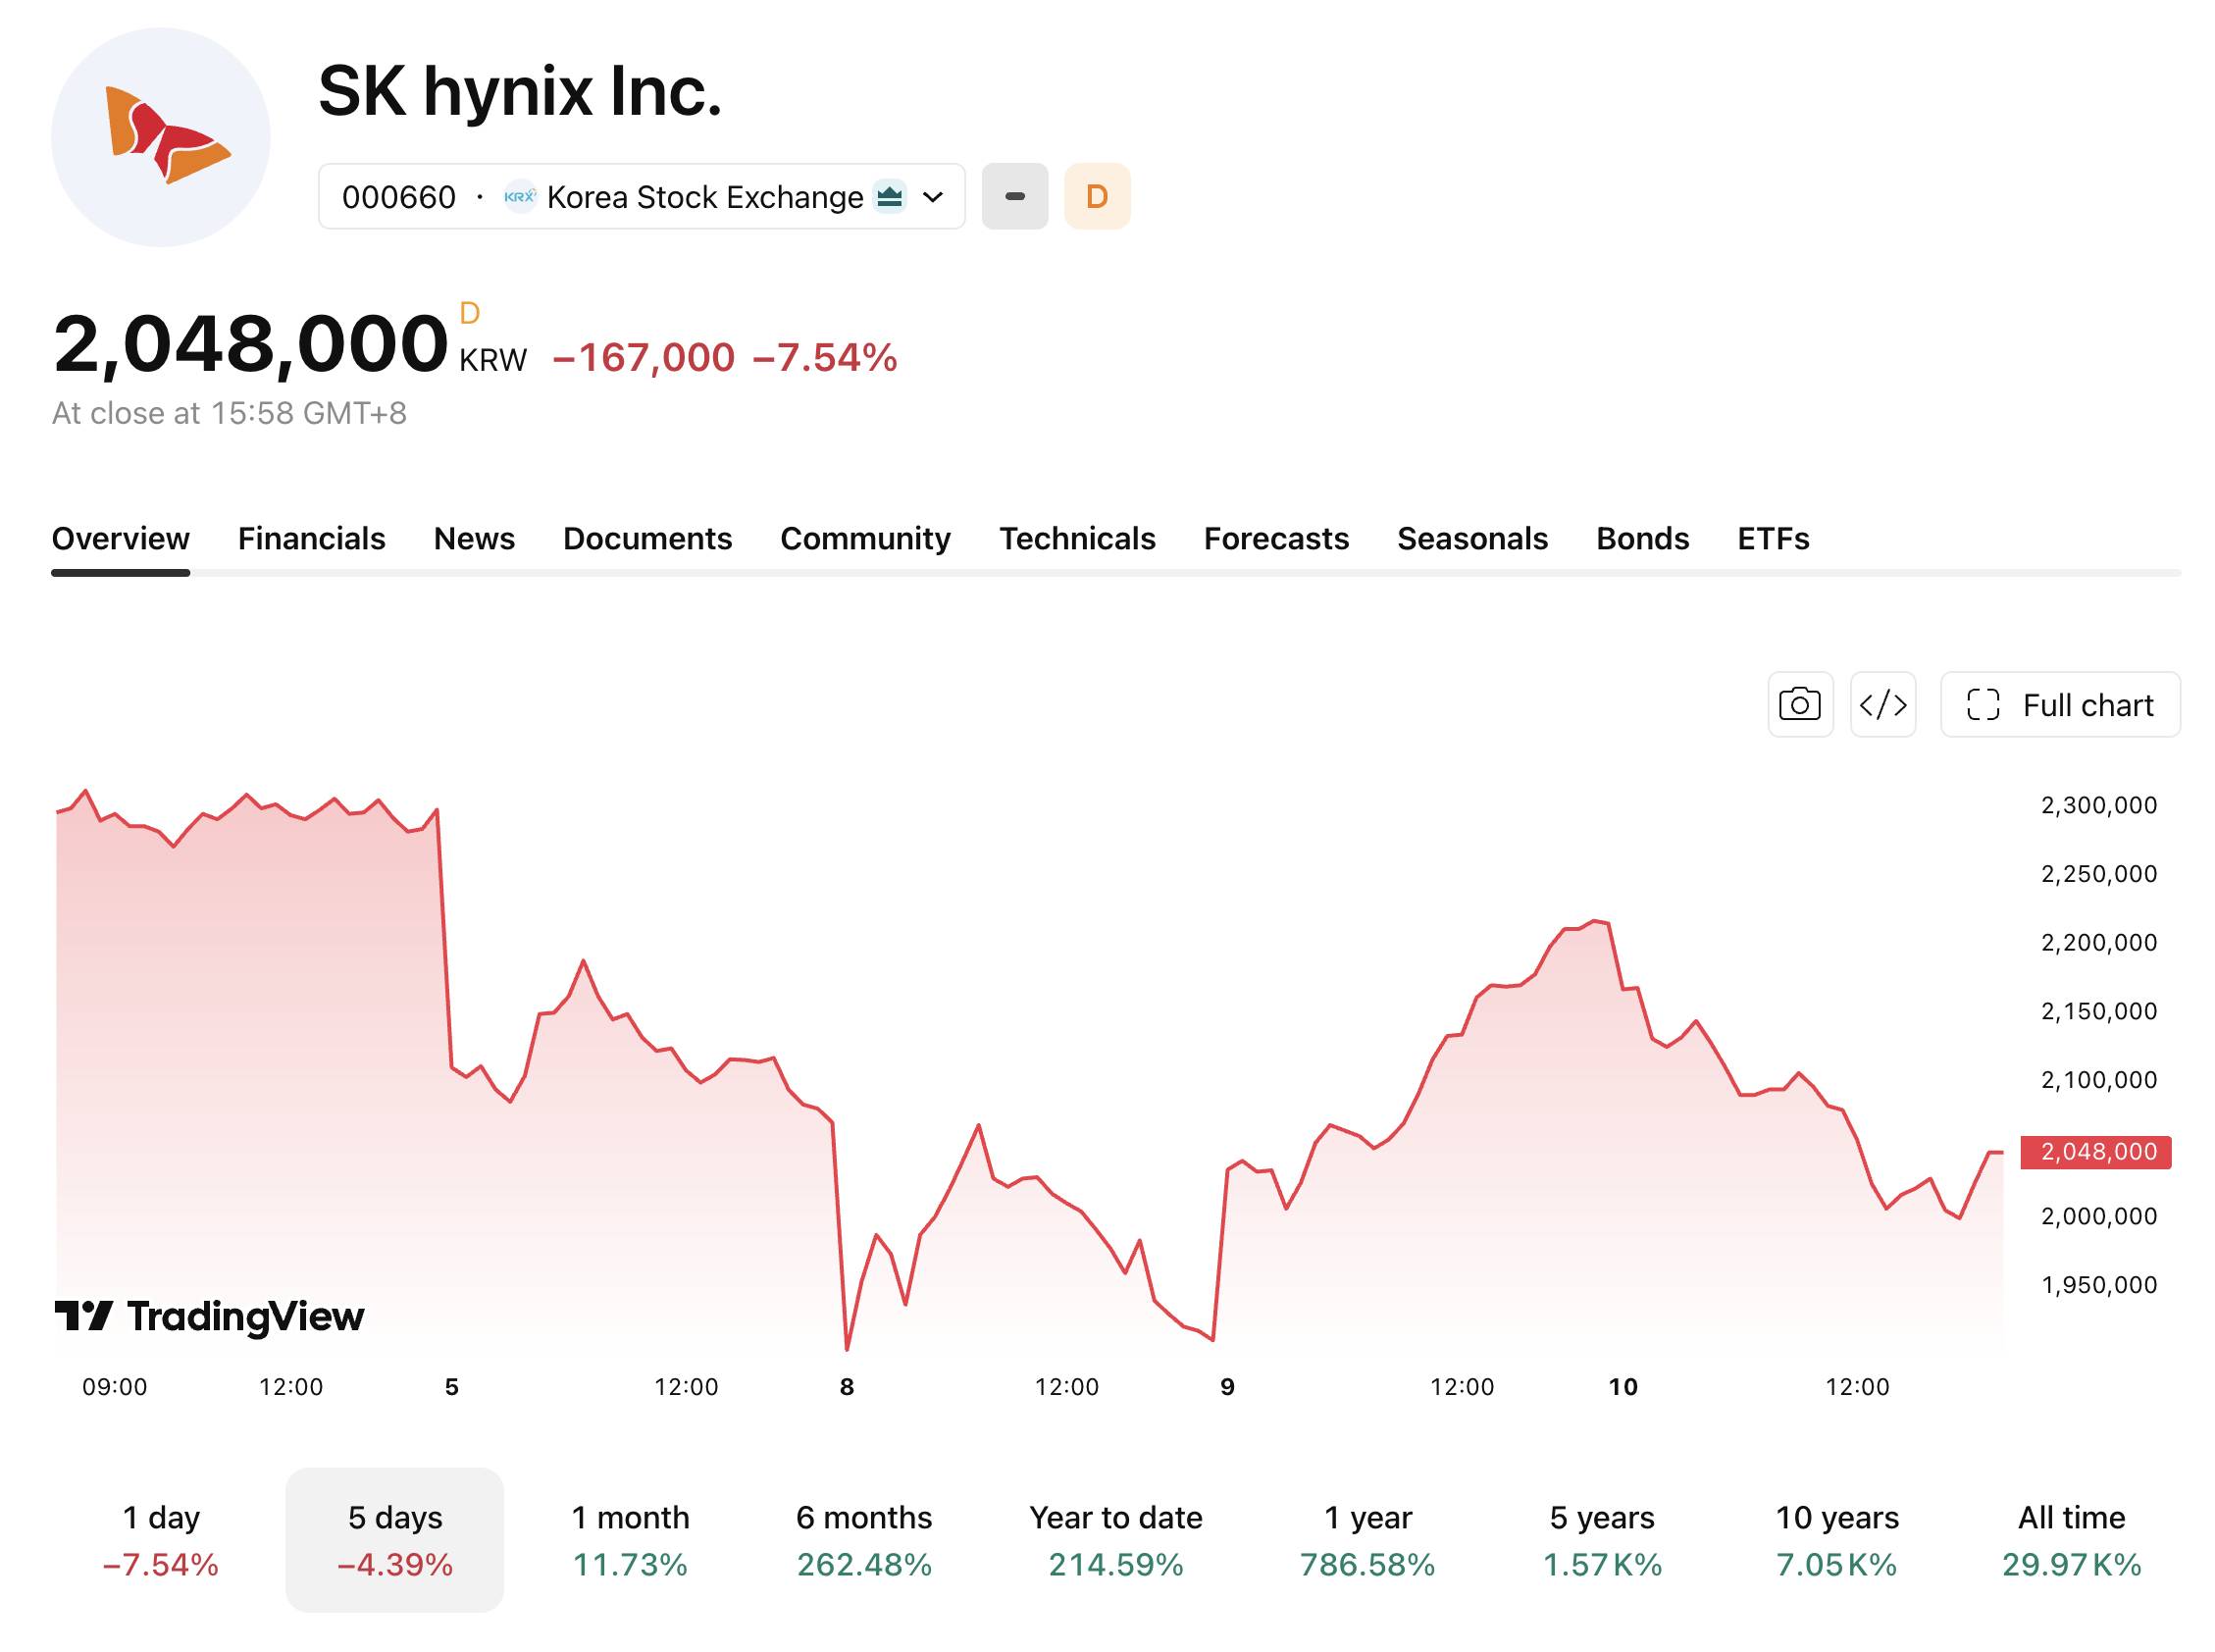Screen dimensions: 2215x1652
Task: Click the 000660 ticker symbol text
Action: tap(398, 197)
